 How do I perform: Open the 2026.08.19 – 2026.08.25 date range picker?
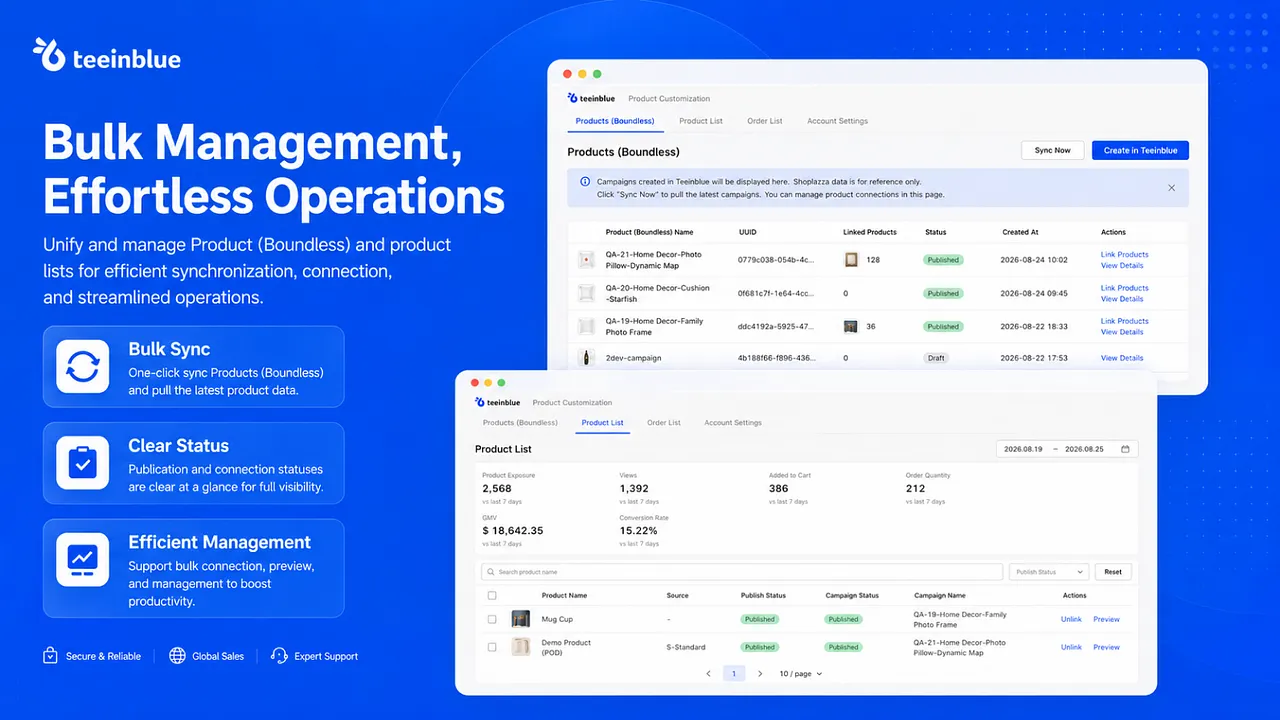coord(1067,449)
